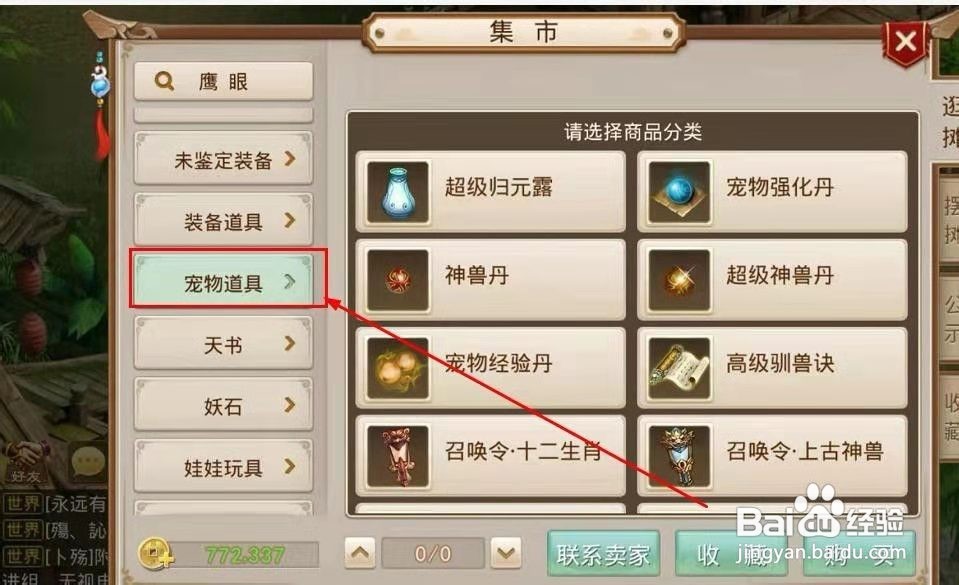Open the 鹰眼 search magnifier
Image resolution: width=959 pixels, height=585 pixels.
point(164,81)
